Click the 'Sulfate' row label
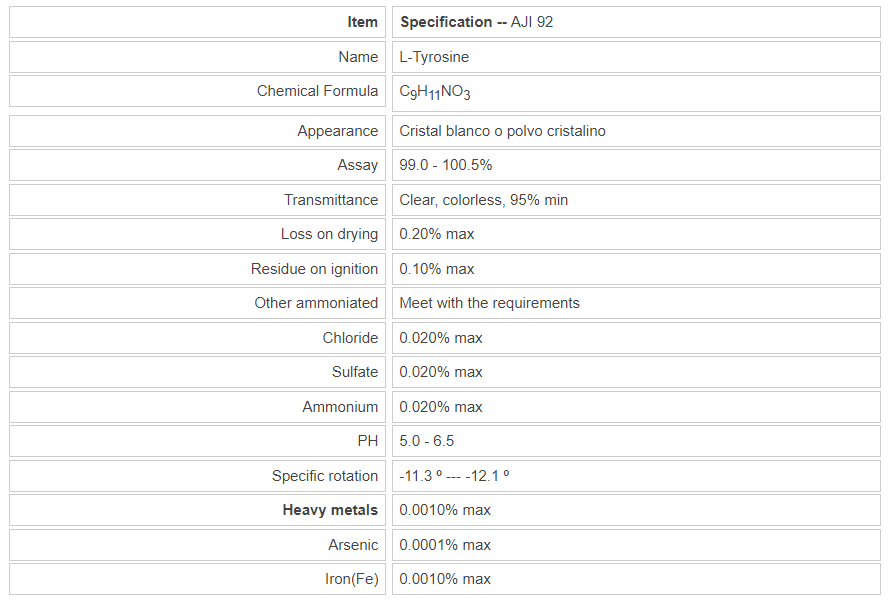The width and height of the screenshot is (890, 600). (355, 372)
